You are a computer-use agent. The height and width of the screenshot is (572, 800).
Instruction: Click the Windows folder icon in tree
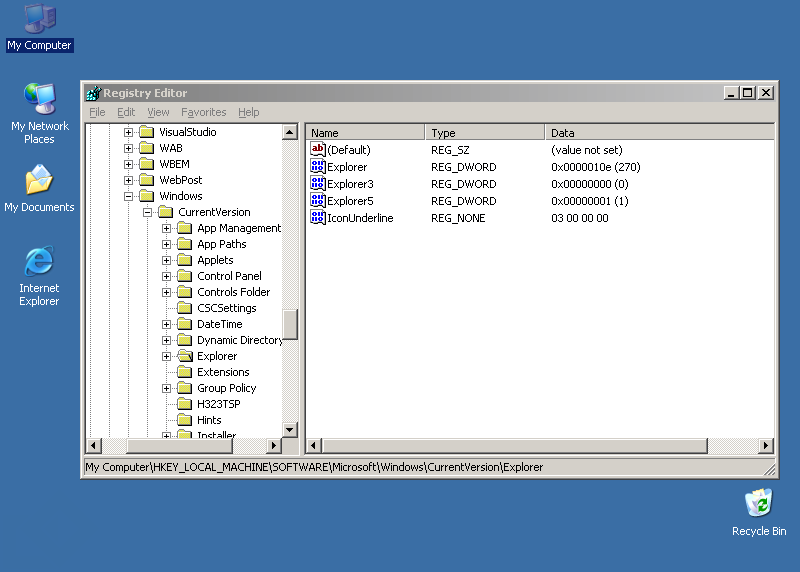[x=147, y=196]
